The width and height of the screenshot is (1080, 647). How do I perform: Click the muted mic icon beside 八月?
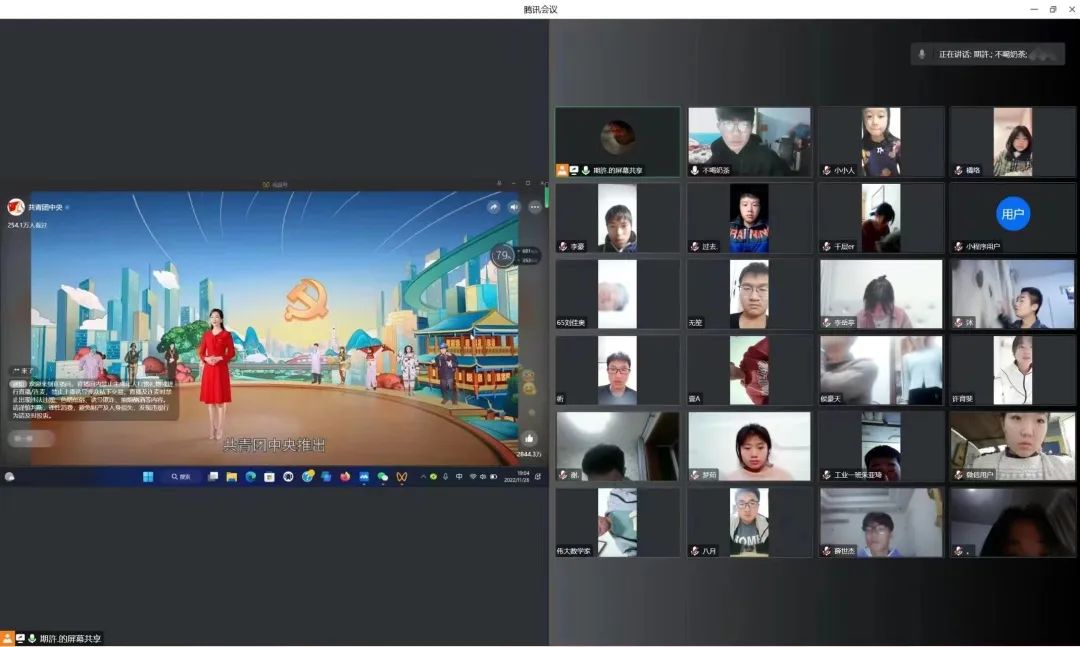coord(694,551)
